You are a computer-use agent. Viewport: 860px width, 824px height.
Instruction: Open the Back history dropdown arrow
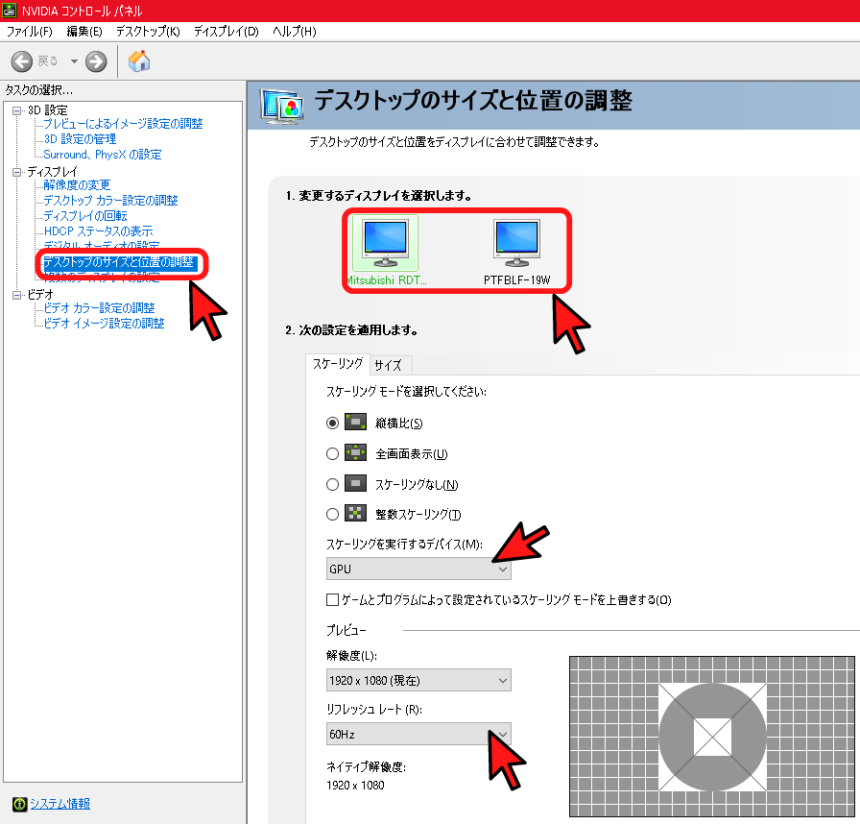click(x=74, y=61)
